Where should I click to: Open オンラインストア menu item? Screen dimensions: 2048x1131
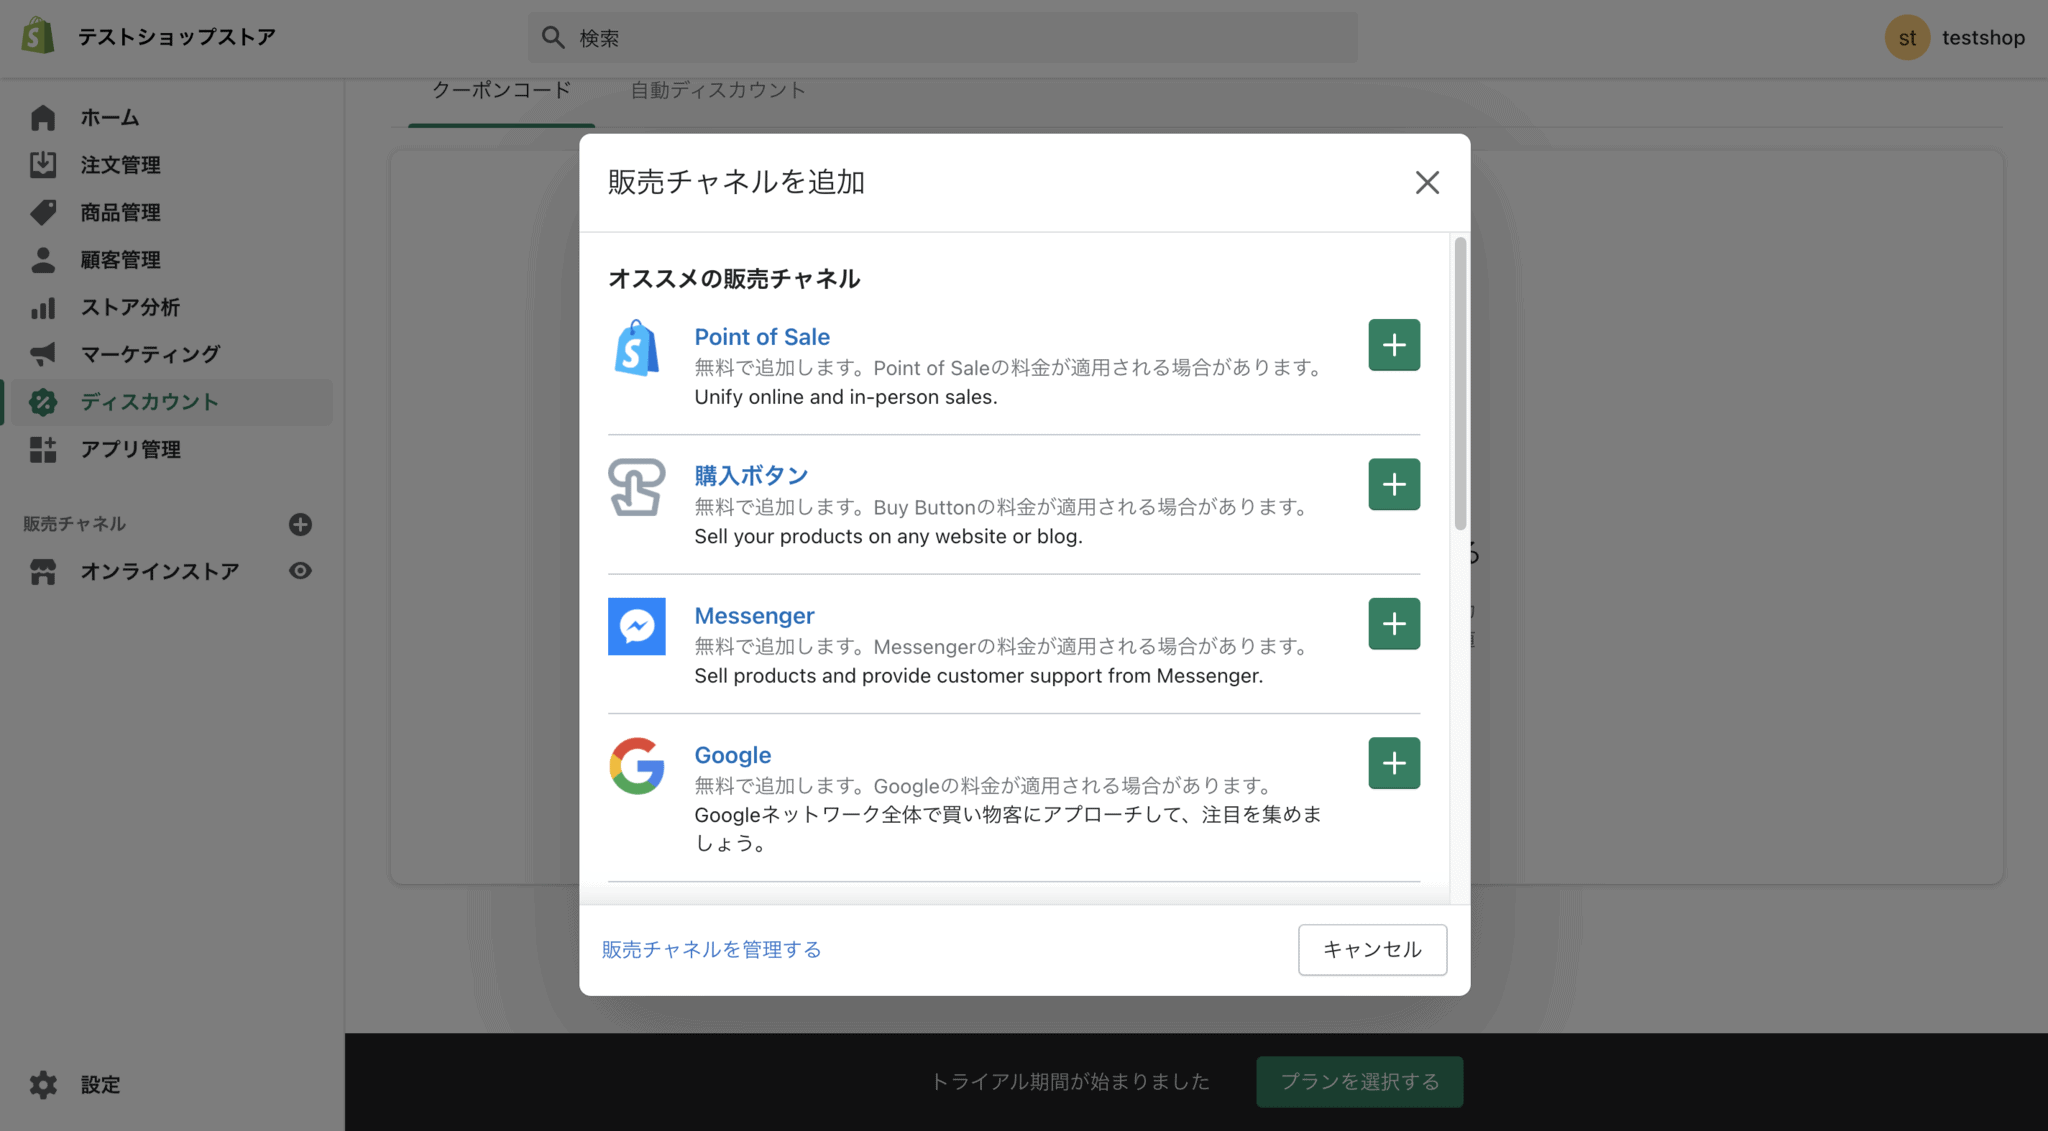point(160,572)
